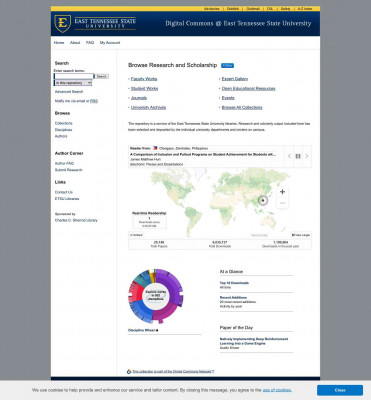This screenshot has height=400, width=371.
Task: Click the ETSU shield logo
Action: [x=63, y=24]
